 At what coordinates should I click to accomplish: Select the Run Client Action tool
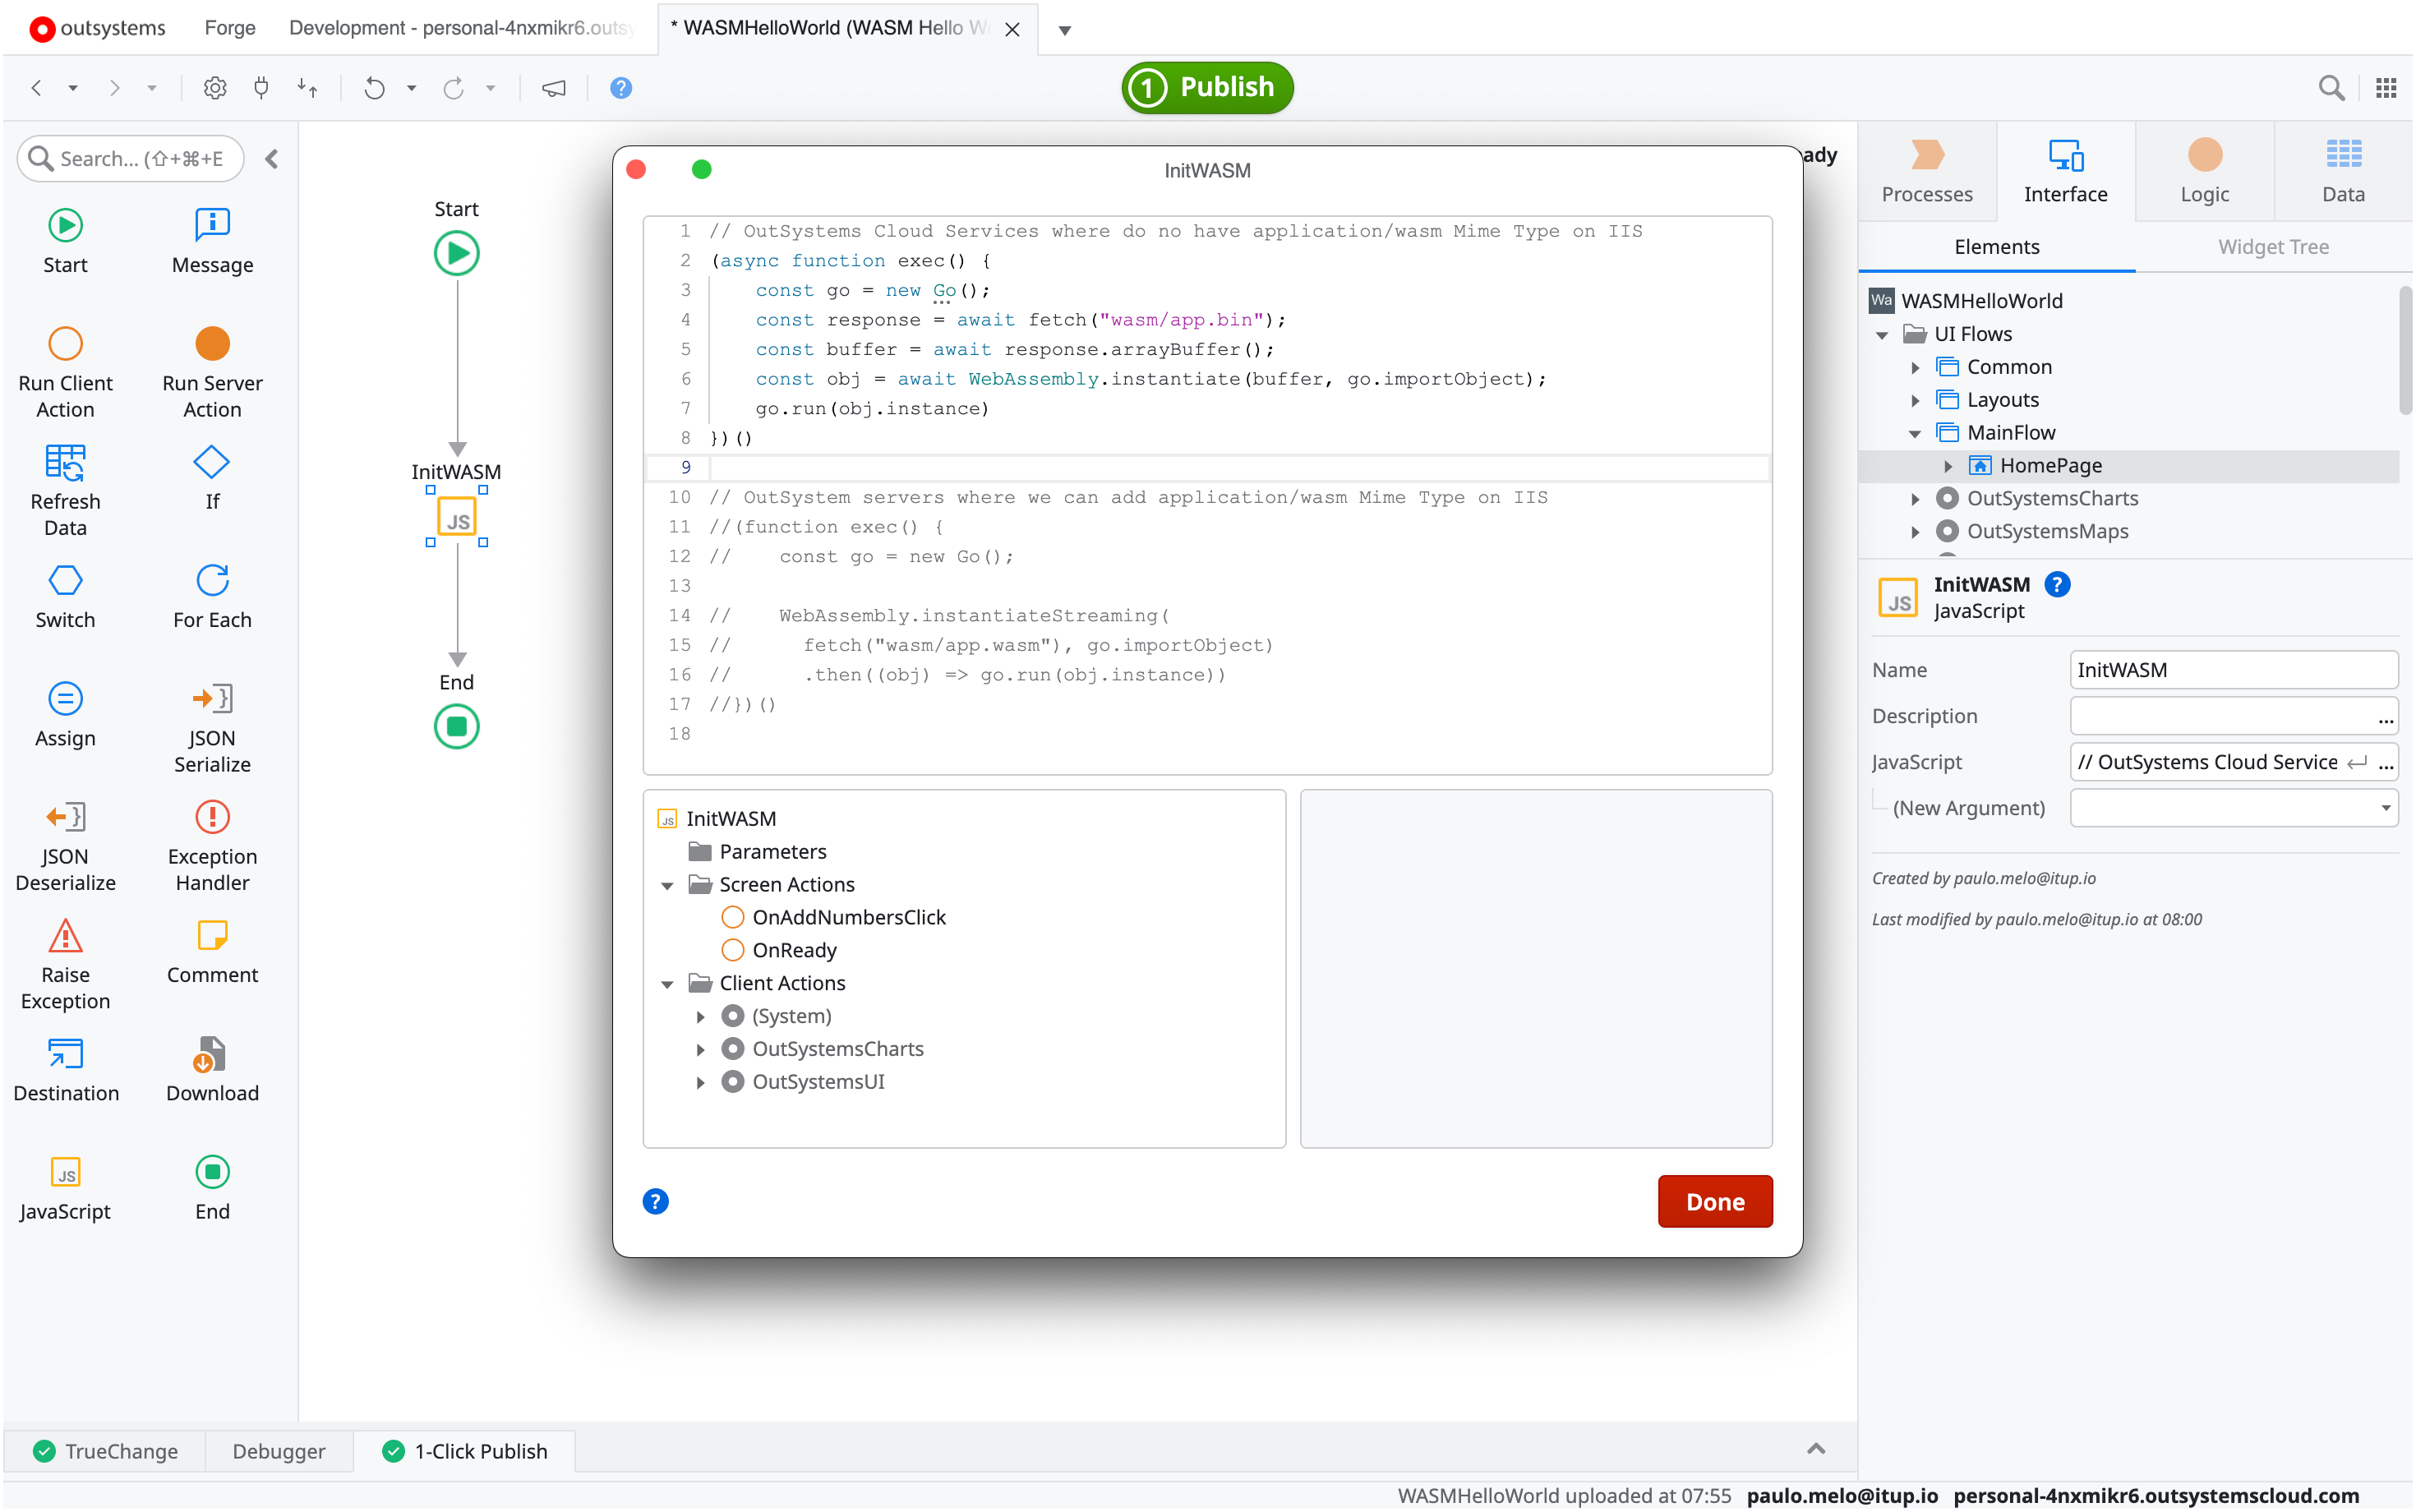coord(65,371)
